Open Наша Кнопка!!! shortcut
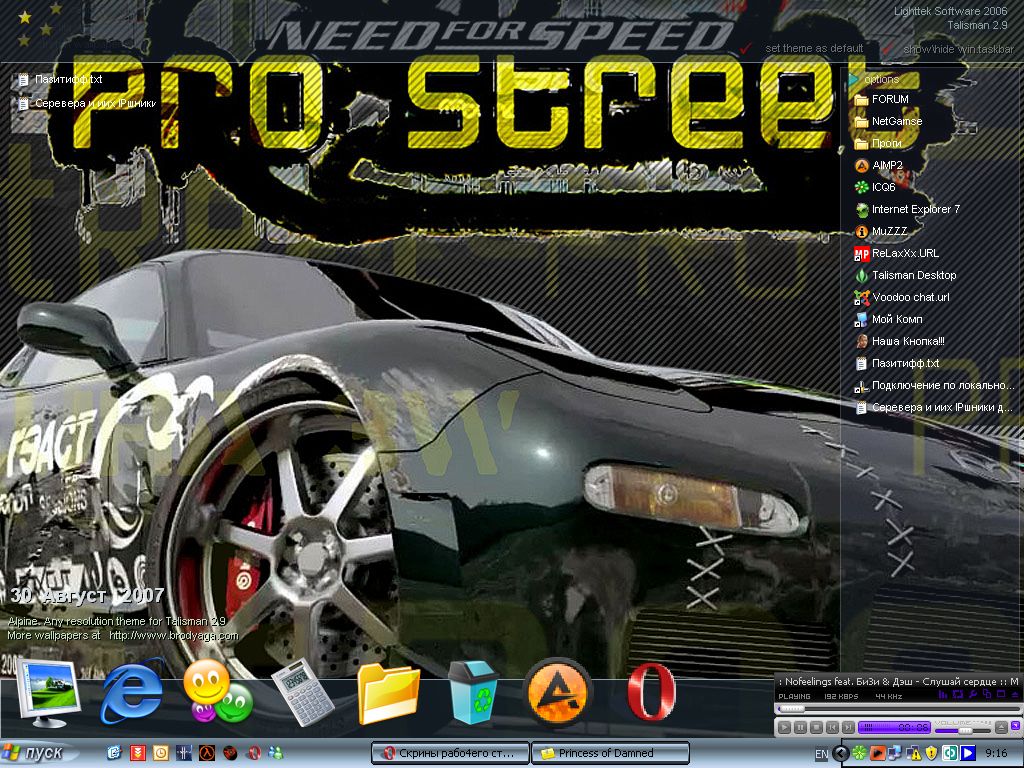 click(x=900, y=342)
